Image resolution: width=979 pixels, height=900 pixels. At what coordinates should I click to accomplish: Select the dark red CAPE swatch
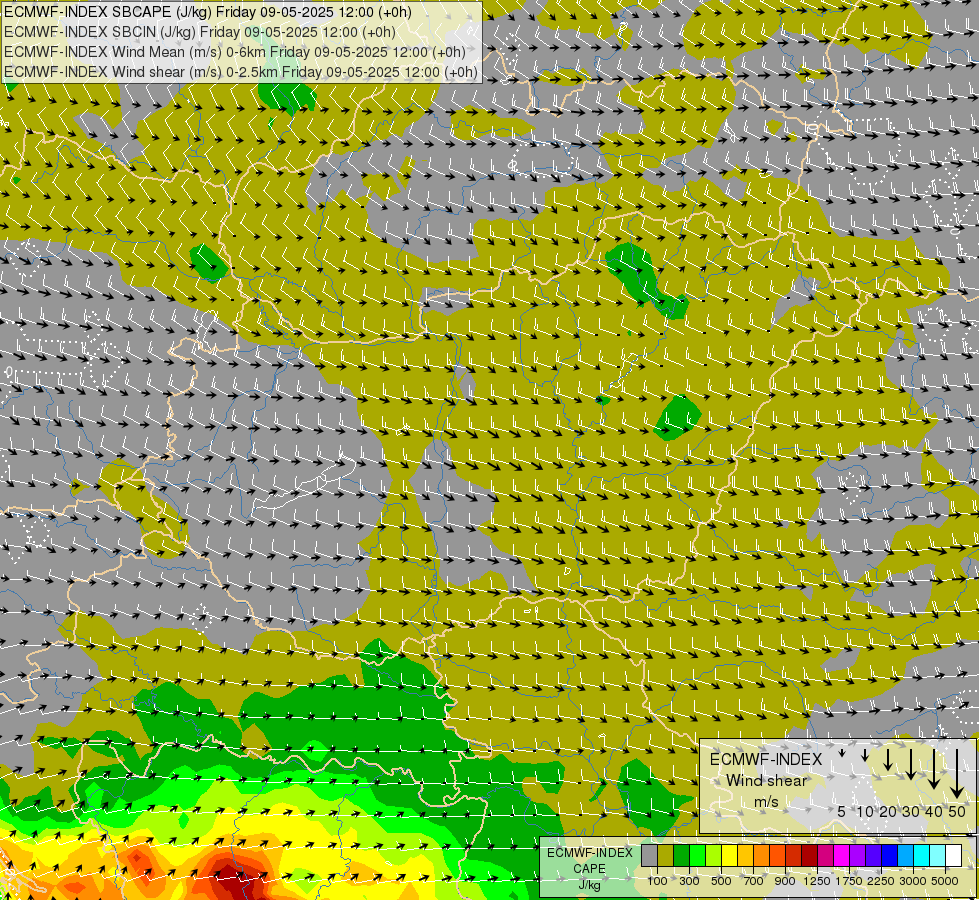(x=810, y=856)
